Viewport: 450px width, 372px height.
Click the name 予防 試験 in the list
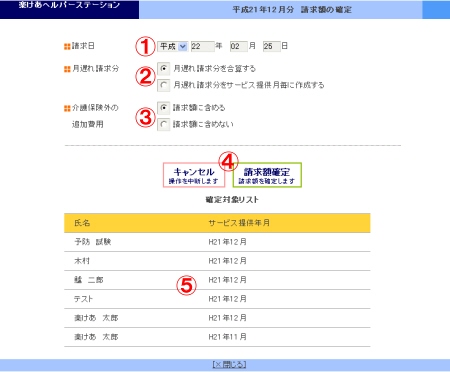92,242
